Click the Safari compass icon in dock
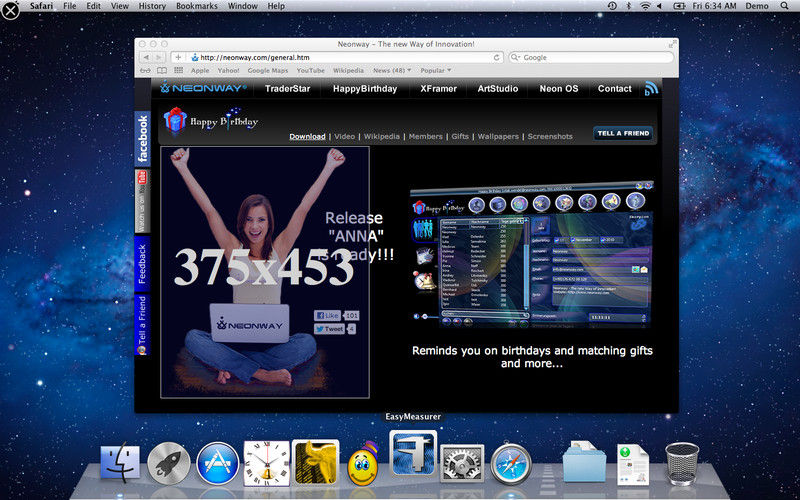800x500 pixels. coord(511,463)
